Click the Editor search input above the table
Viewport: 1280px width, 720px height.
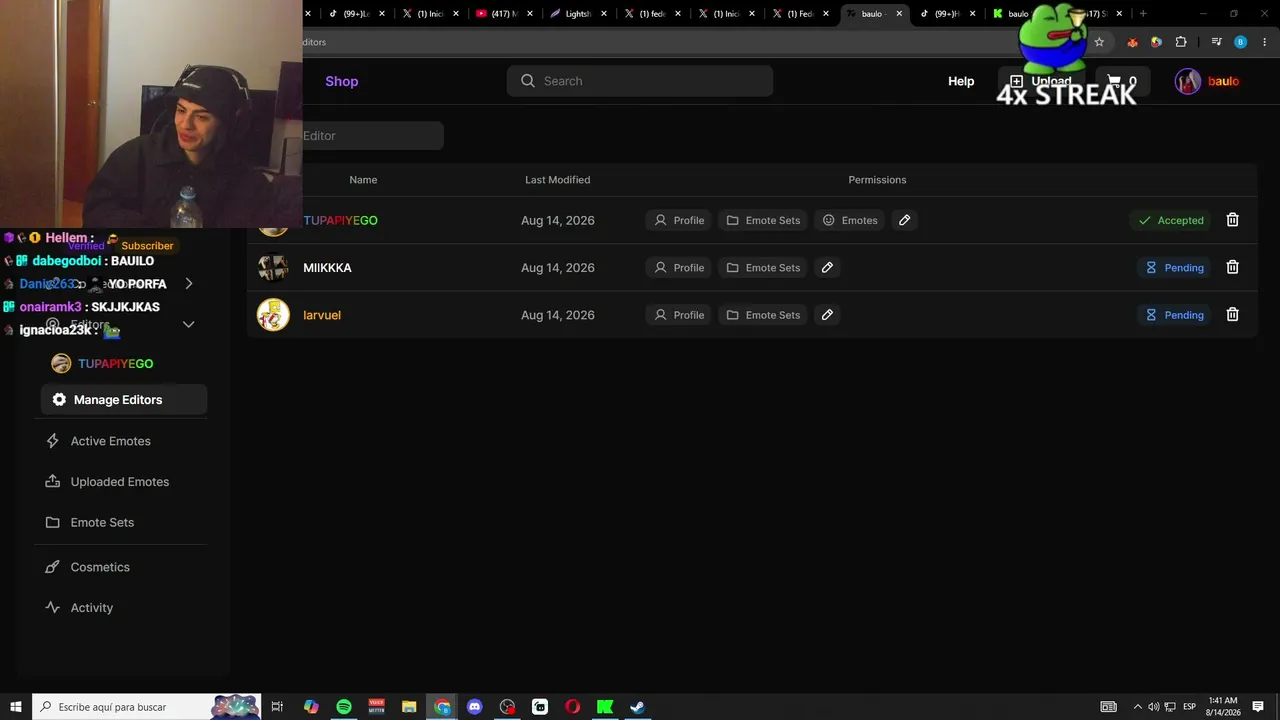[372, 136]
